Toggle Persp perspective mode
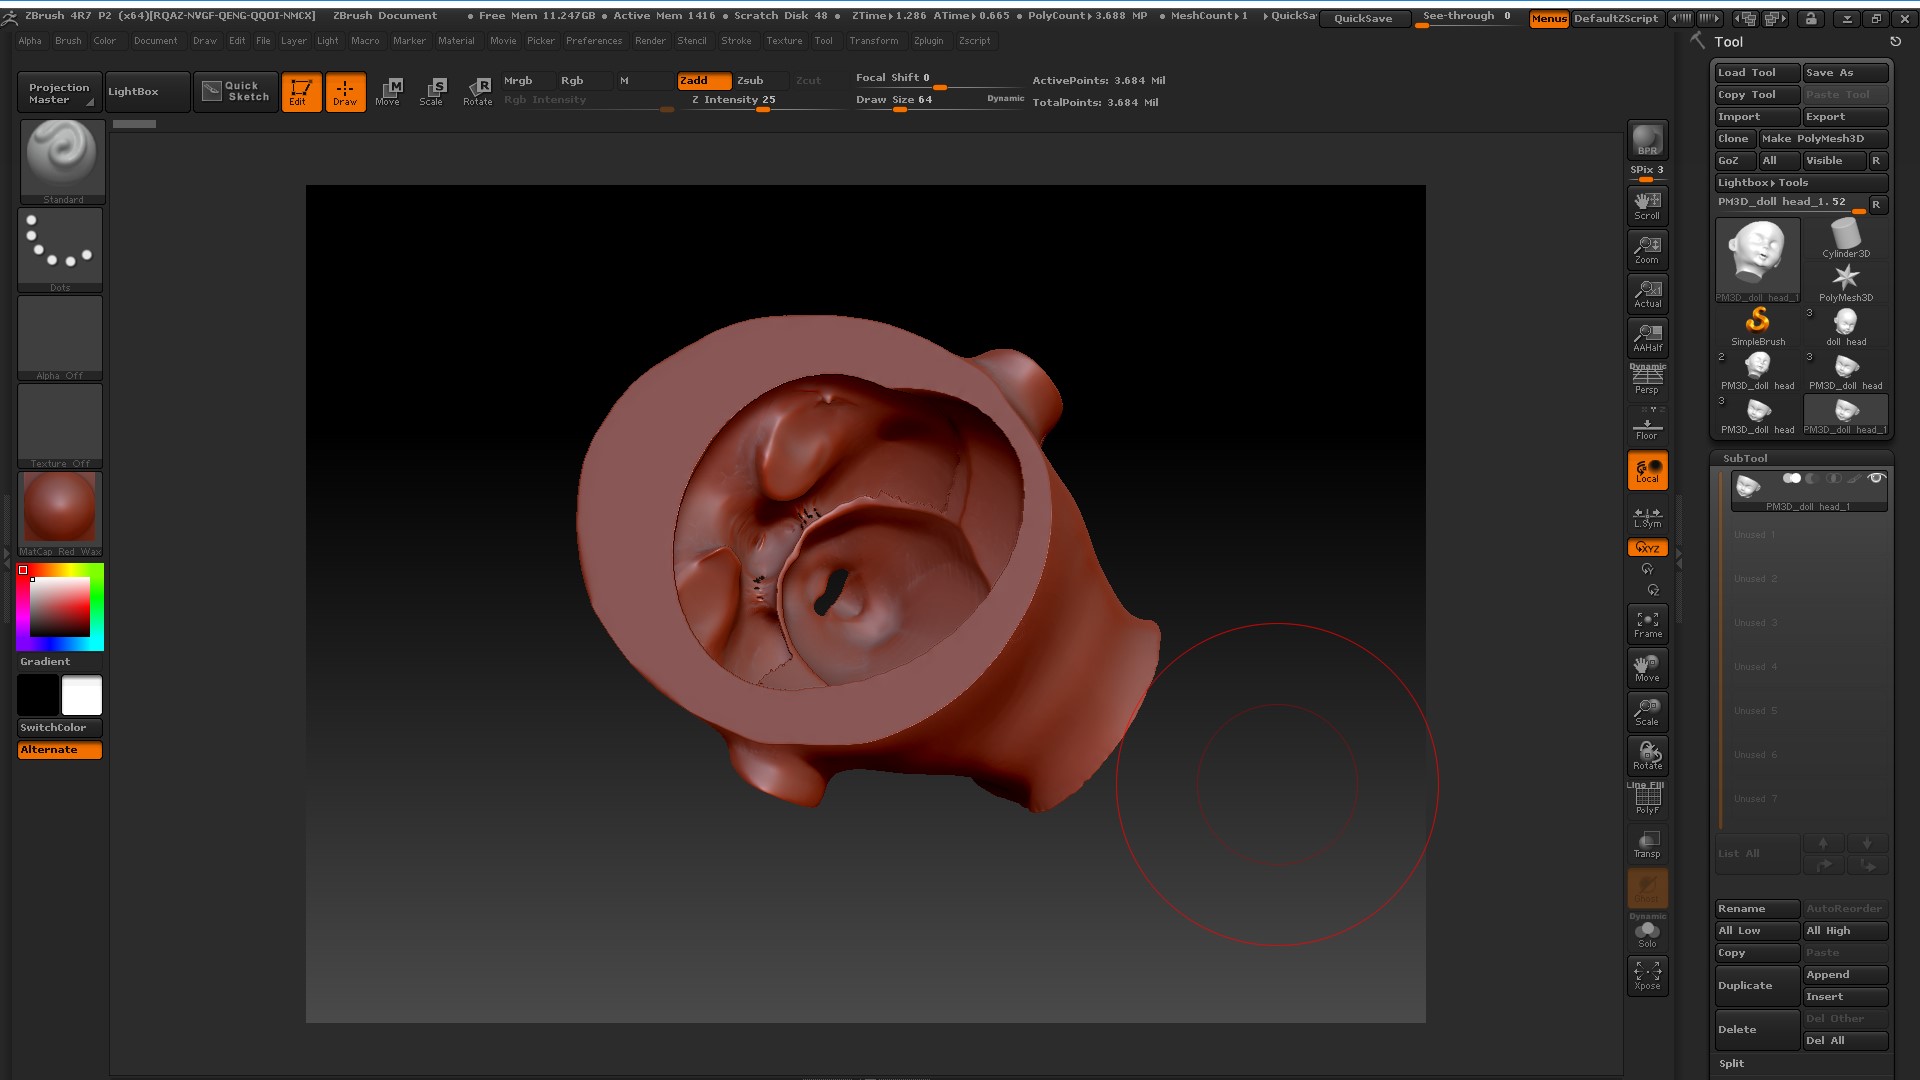 point(1647,381)
